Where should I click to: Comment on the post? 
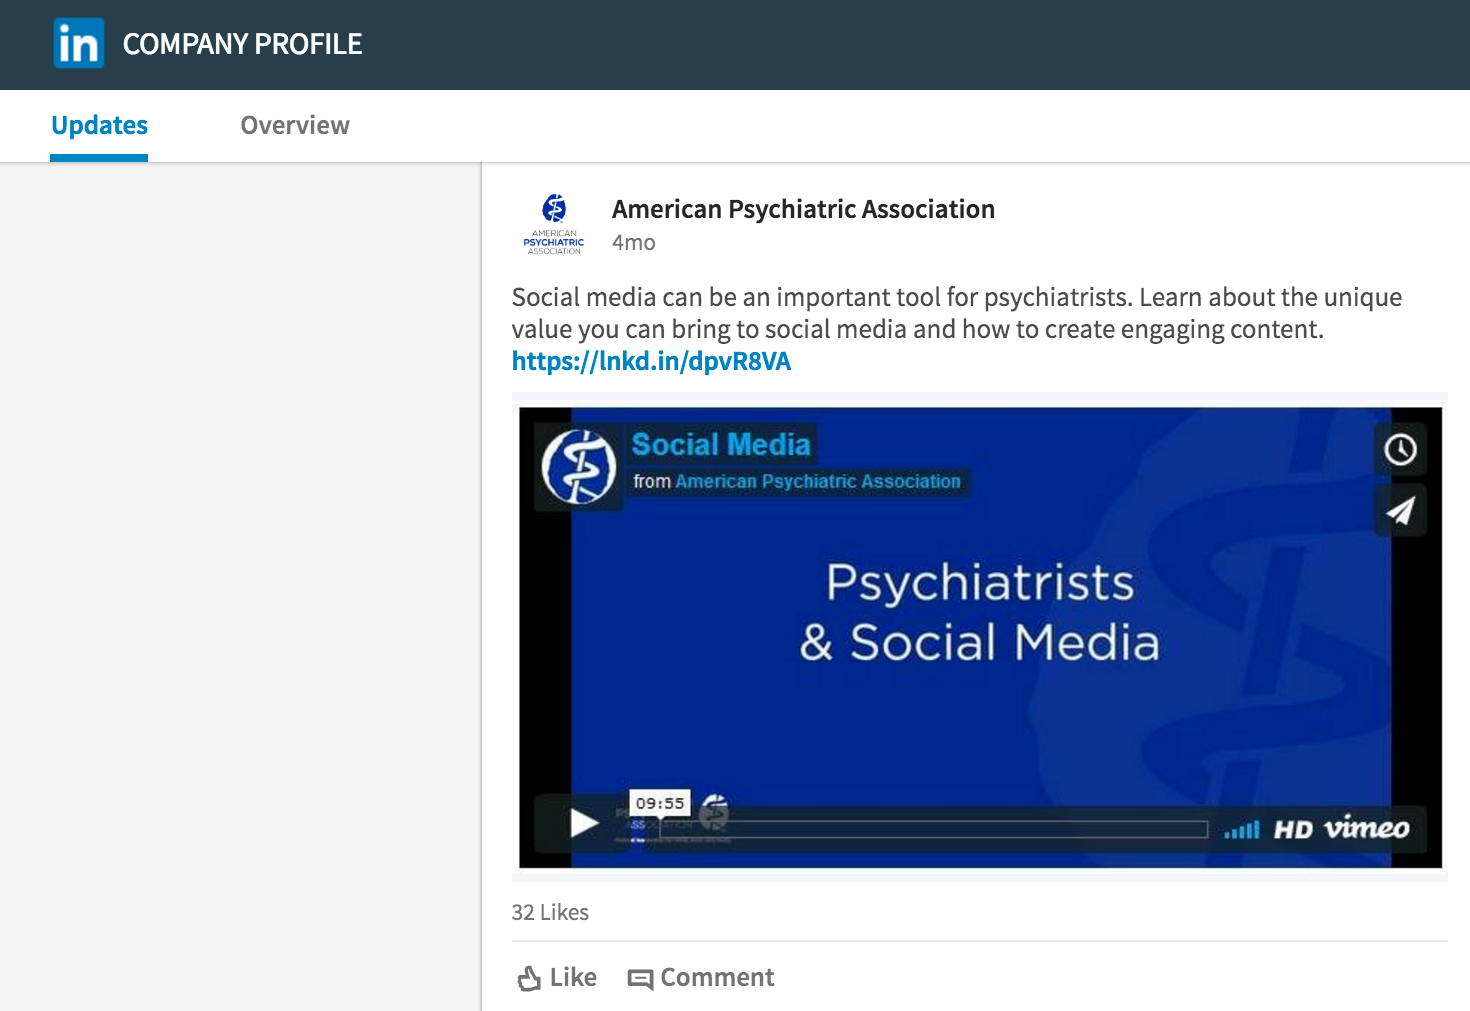coord(701,977)
